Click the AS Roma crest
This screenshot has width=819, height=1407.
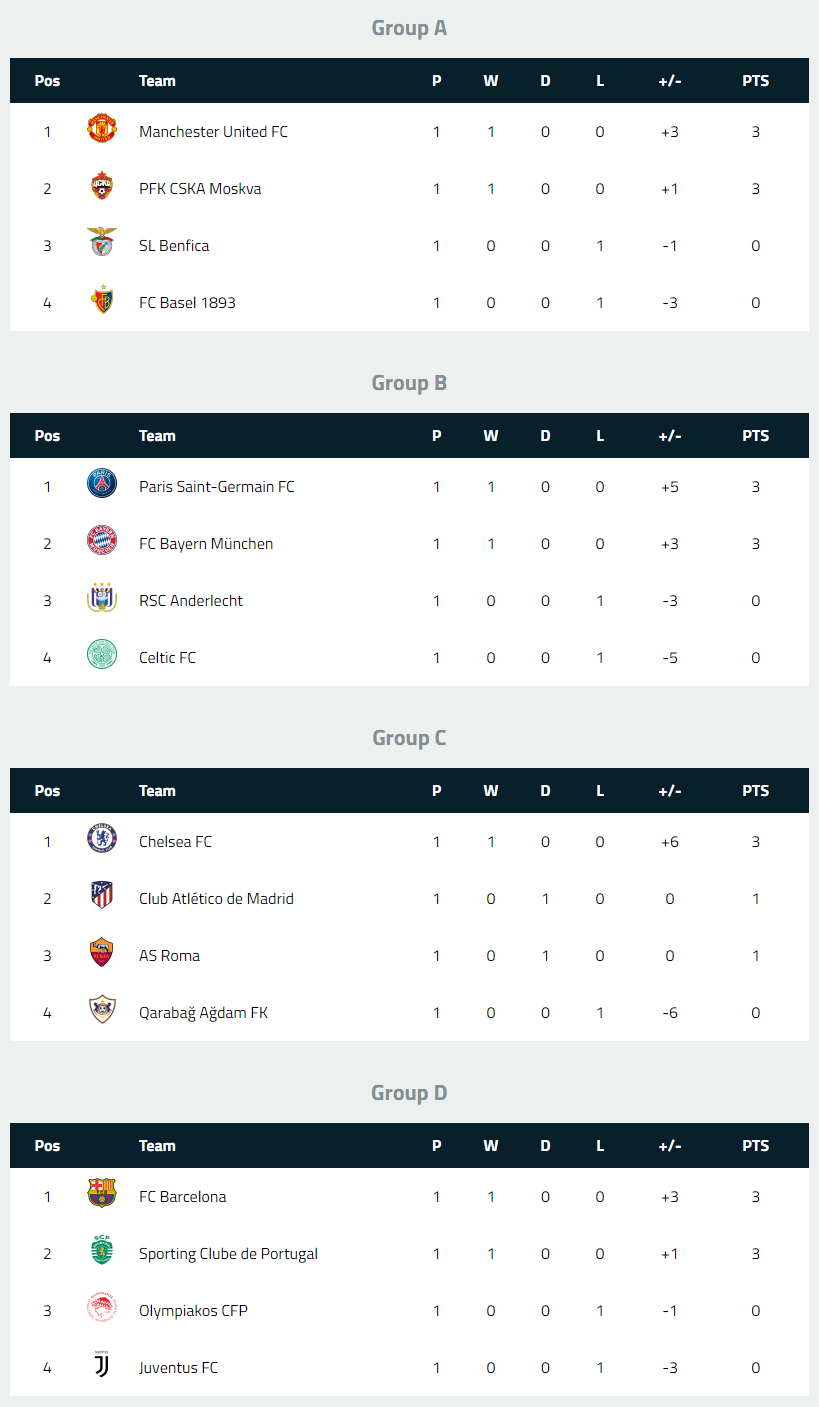pyautogui.click(x=102, y=955)
